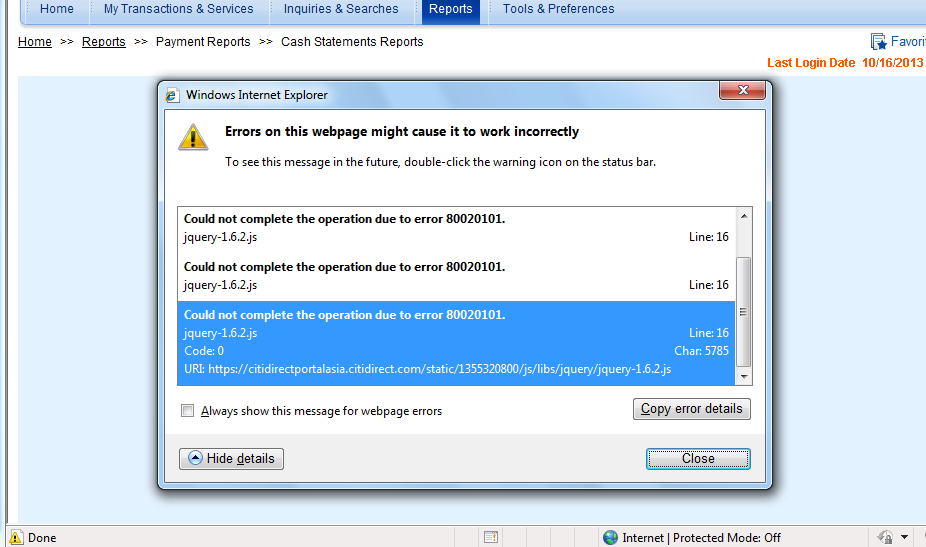Select first jquery error entry
926x547 pixels.
click(x=456, y=228)
